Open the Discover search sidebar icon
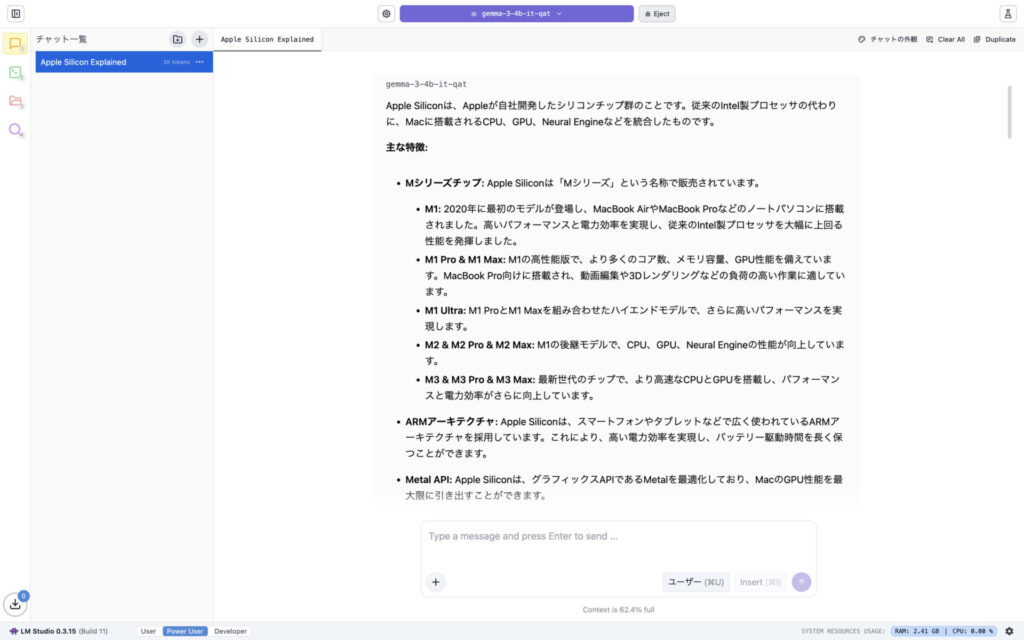 [15, 130]
